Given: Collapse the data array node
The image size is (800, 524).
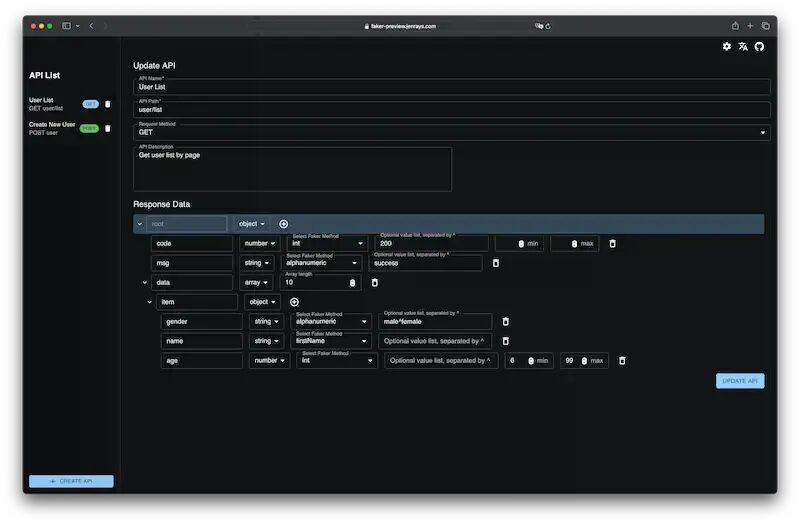Looking at the screenshot, I should 144,282.
